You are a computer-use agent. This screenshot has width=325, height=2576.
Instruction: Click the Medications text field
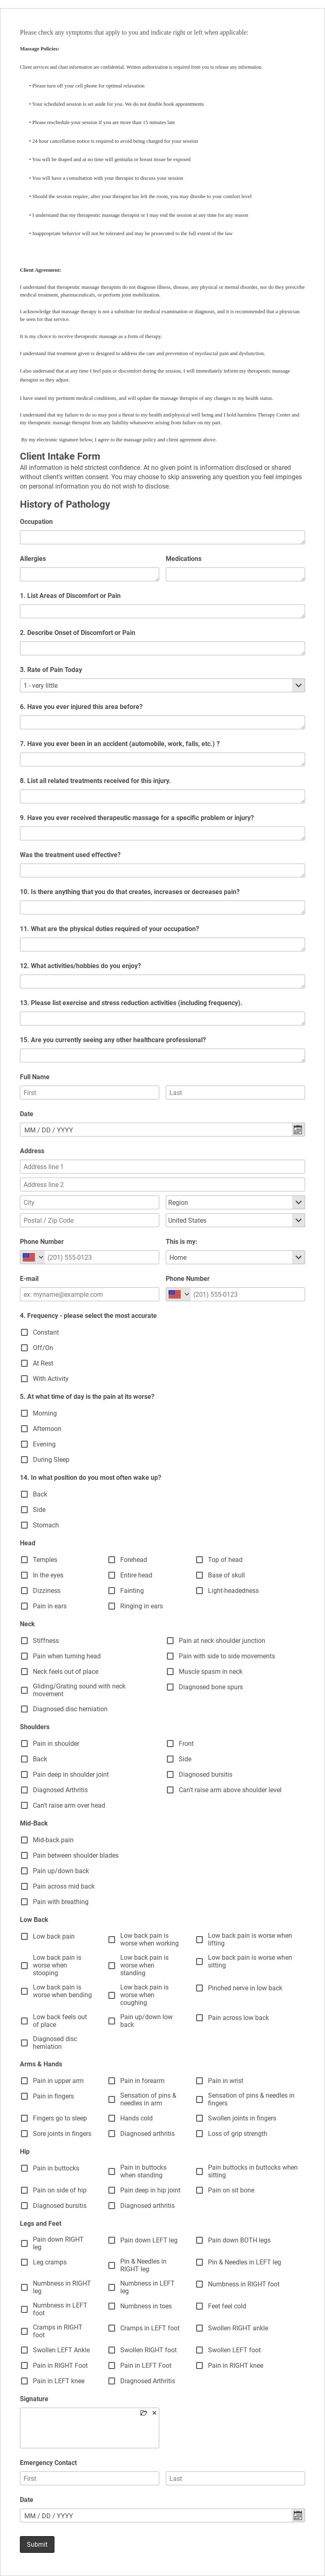[235, 574]
